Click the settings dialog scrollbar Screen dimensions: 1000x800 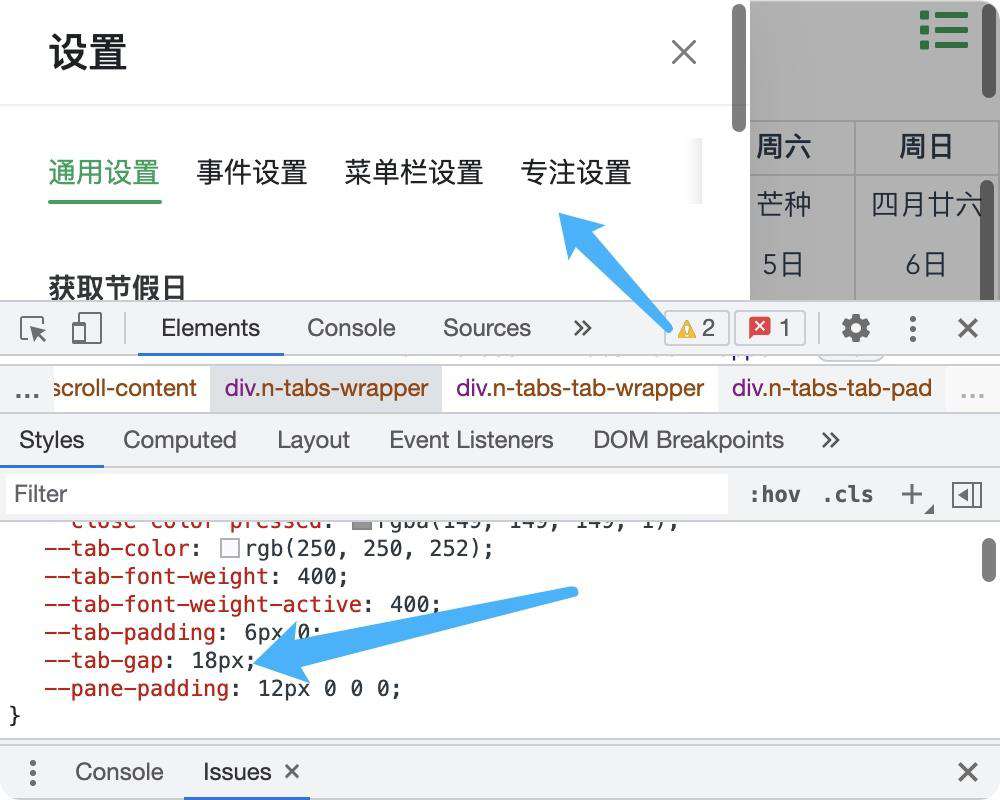pos(739,67)
